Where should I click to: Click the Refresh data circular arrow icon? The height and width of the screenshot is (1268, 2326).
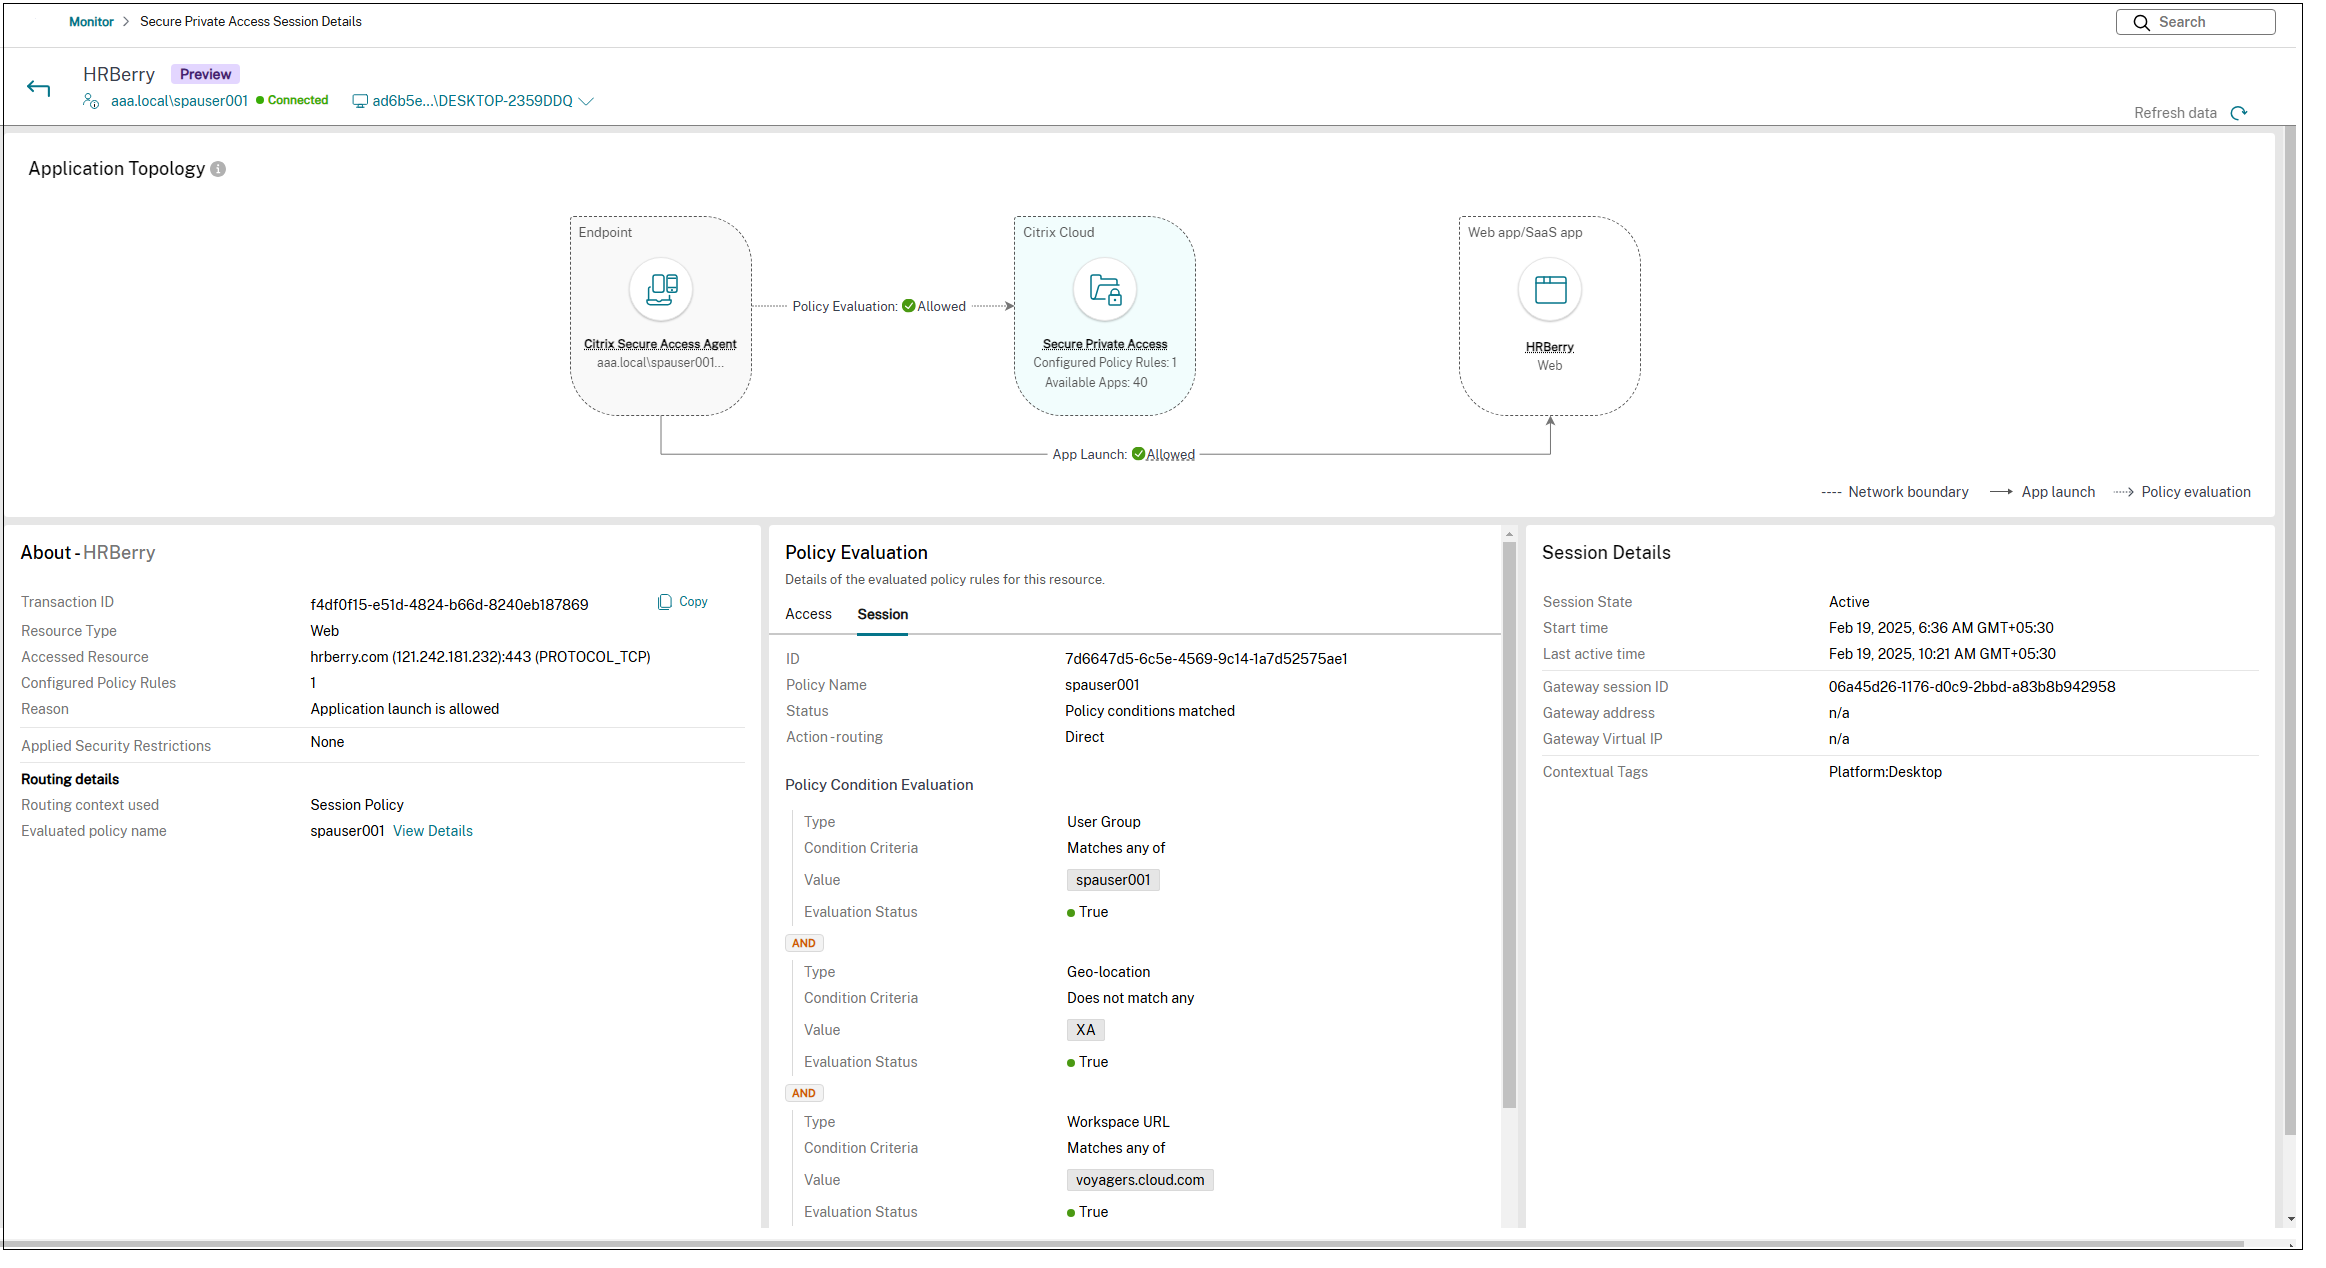tap(2239, 113)
